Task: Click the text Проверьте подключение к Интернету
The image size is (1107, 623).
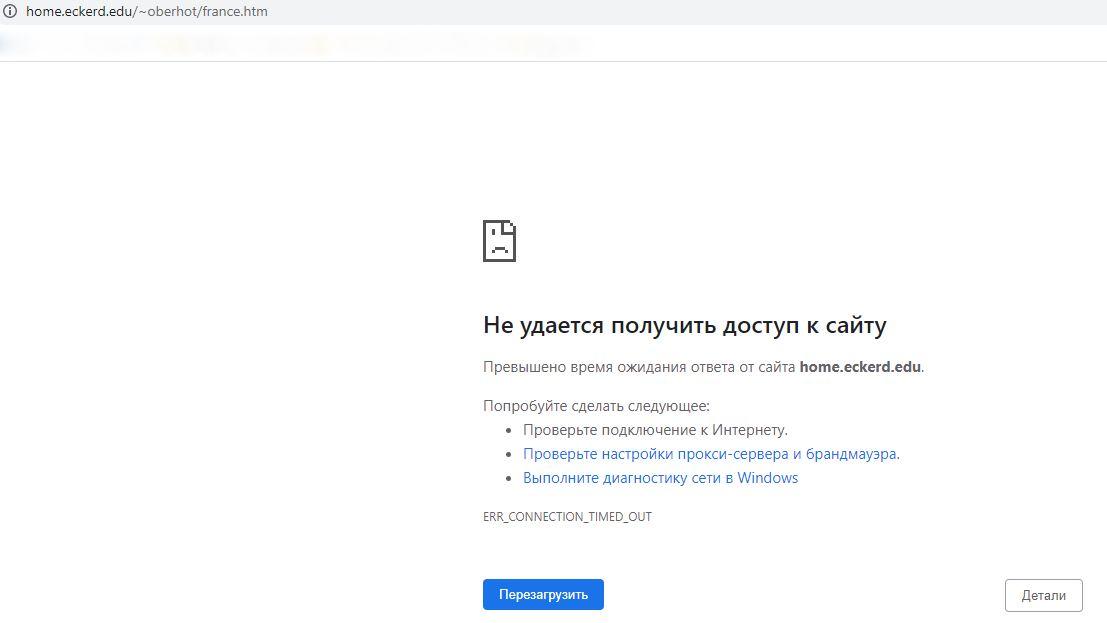Action: (x=655, y=430)
